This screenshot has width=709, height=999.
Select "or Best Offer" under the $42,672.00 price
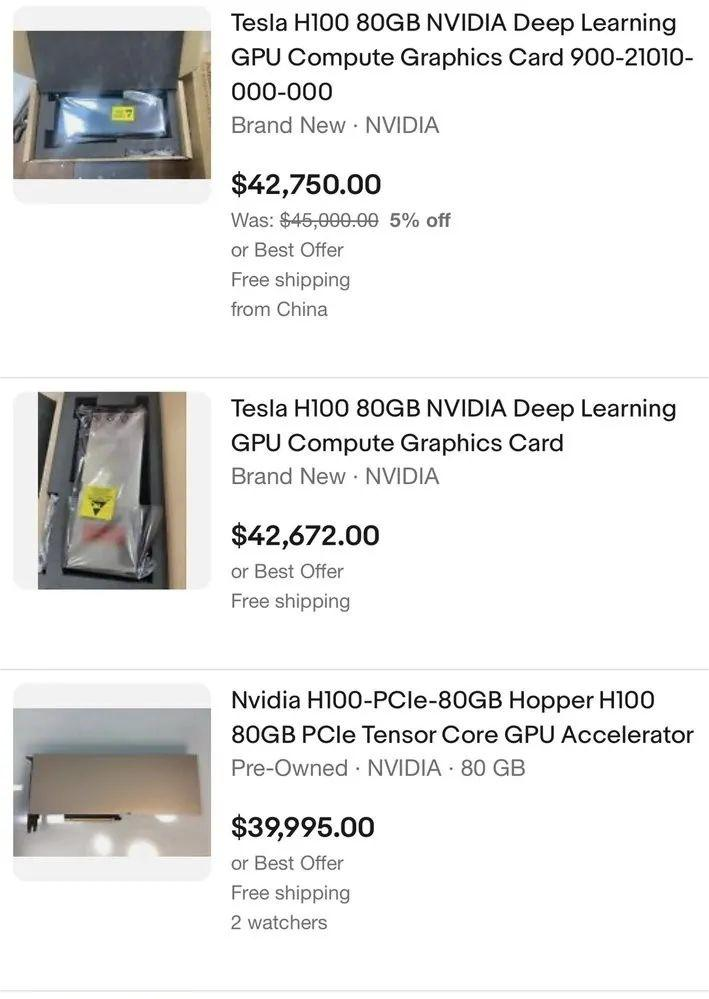click(x=287, y=571)
